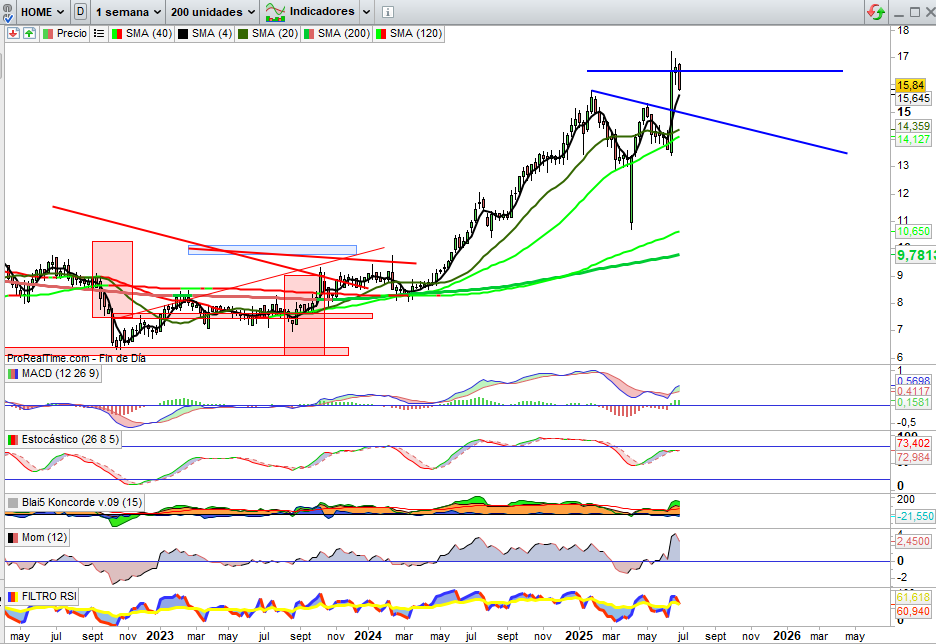936x644 pixels.
Task: Click the 10,650 green axis value
Action: [x=913, y=232]
